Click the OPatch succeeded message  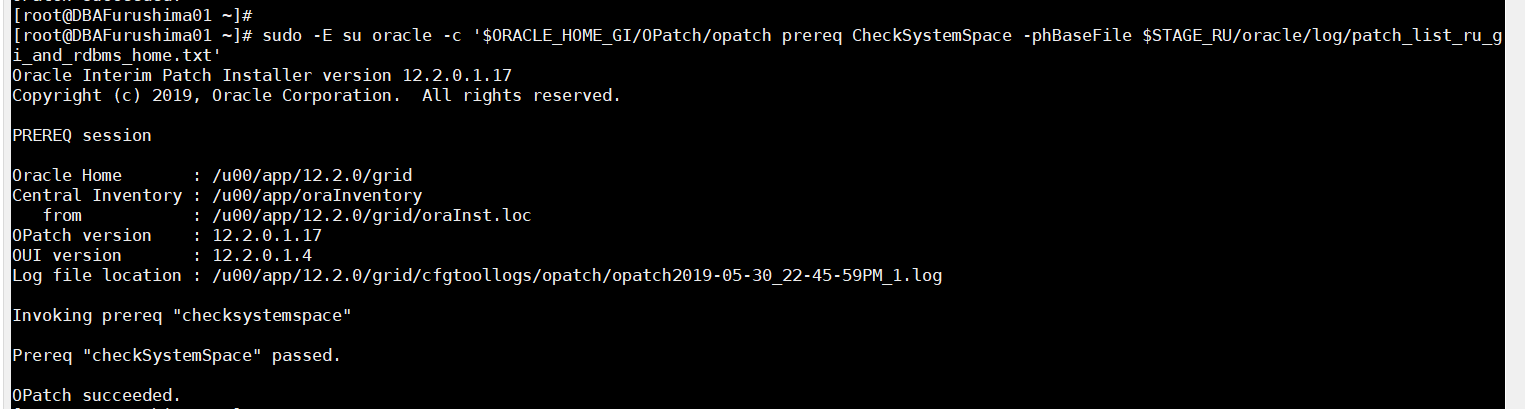tap(97, 396)
